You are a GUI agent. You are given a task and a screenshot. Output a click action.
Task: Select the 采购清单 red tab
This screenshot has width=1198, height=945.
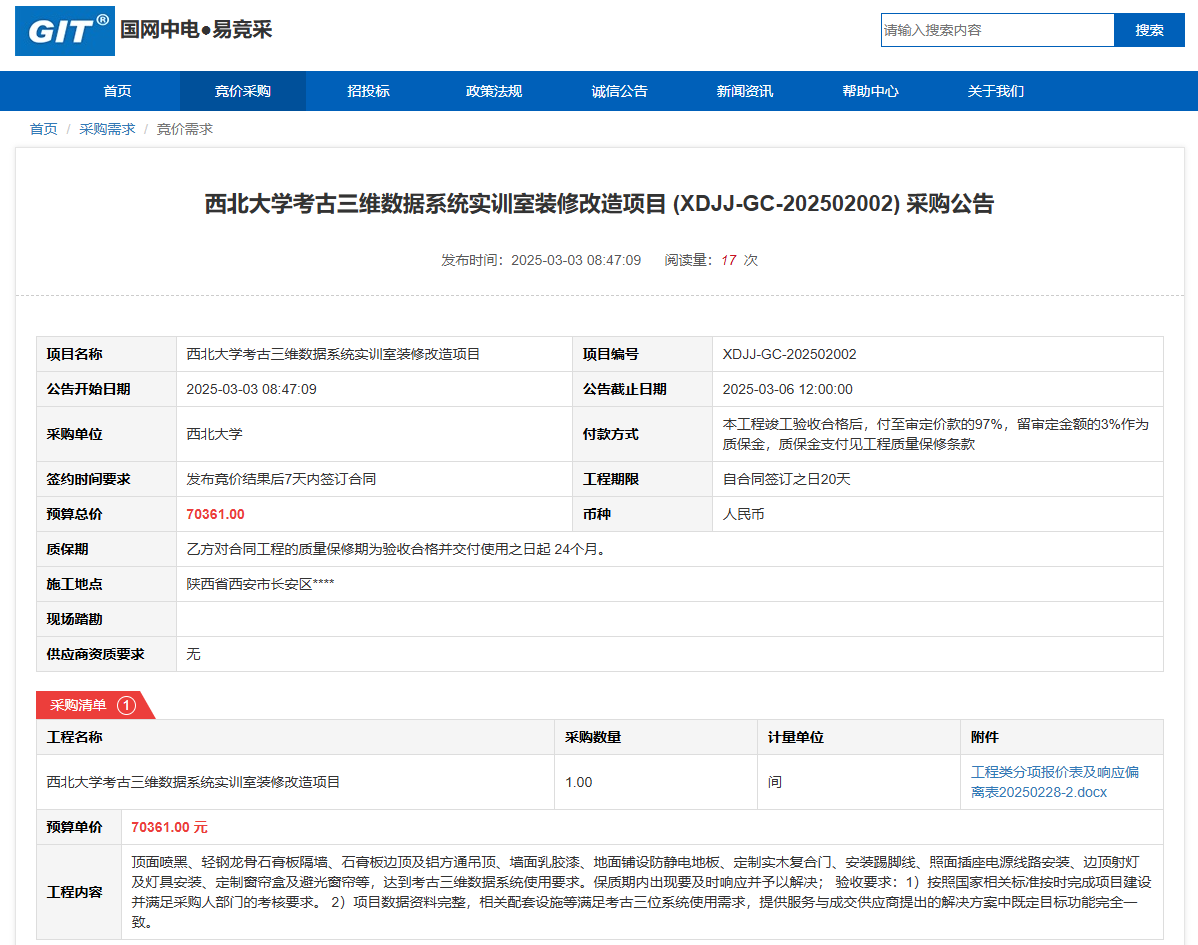point(80,705)
